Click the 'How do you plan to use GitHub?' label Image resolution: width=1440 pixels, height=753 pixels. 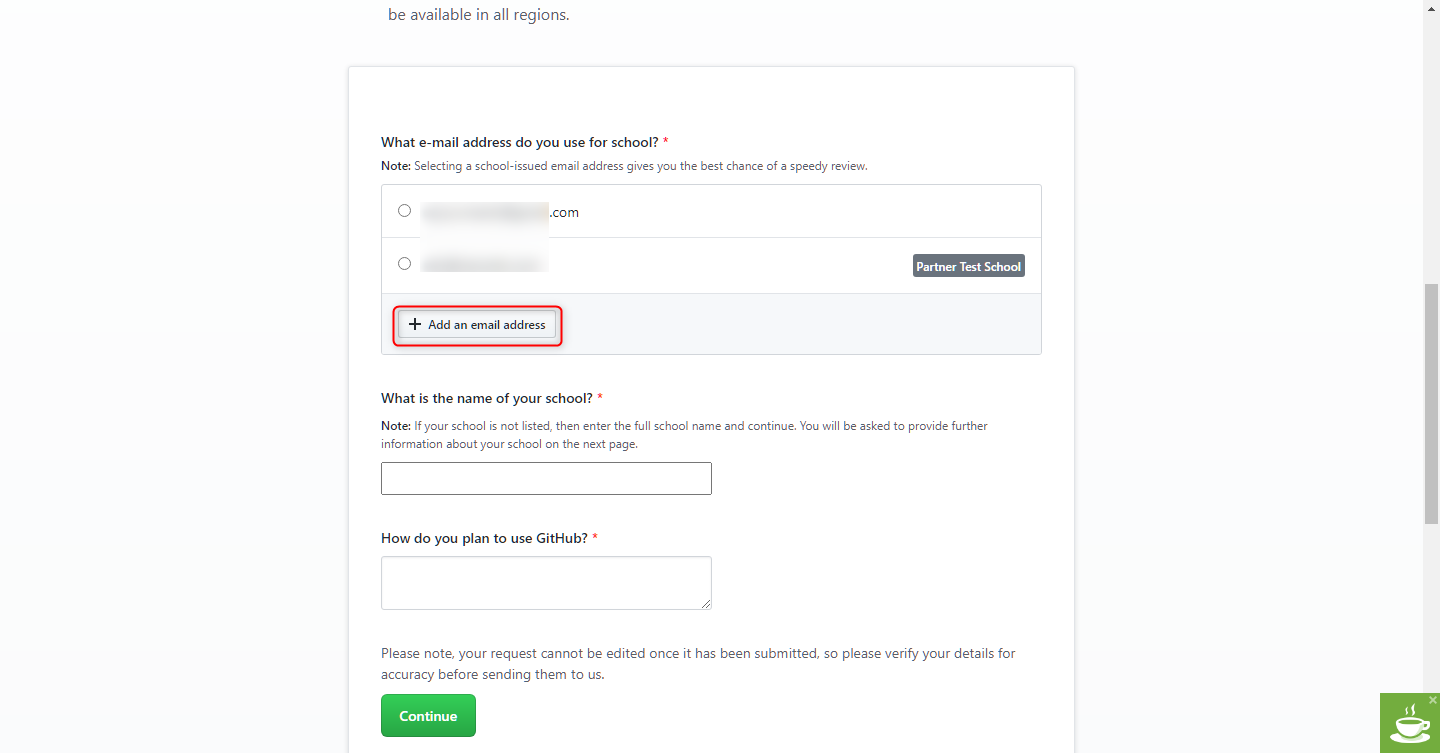(x=484, y=538)
